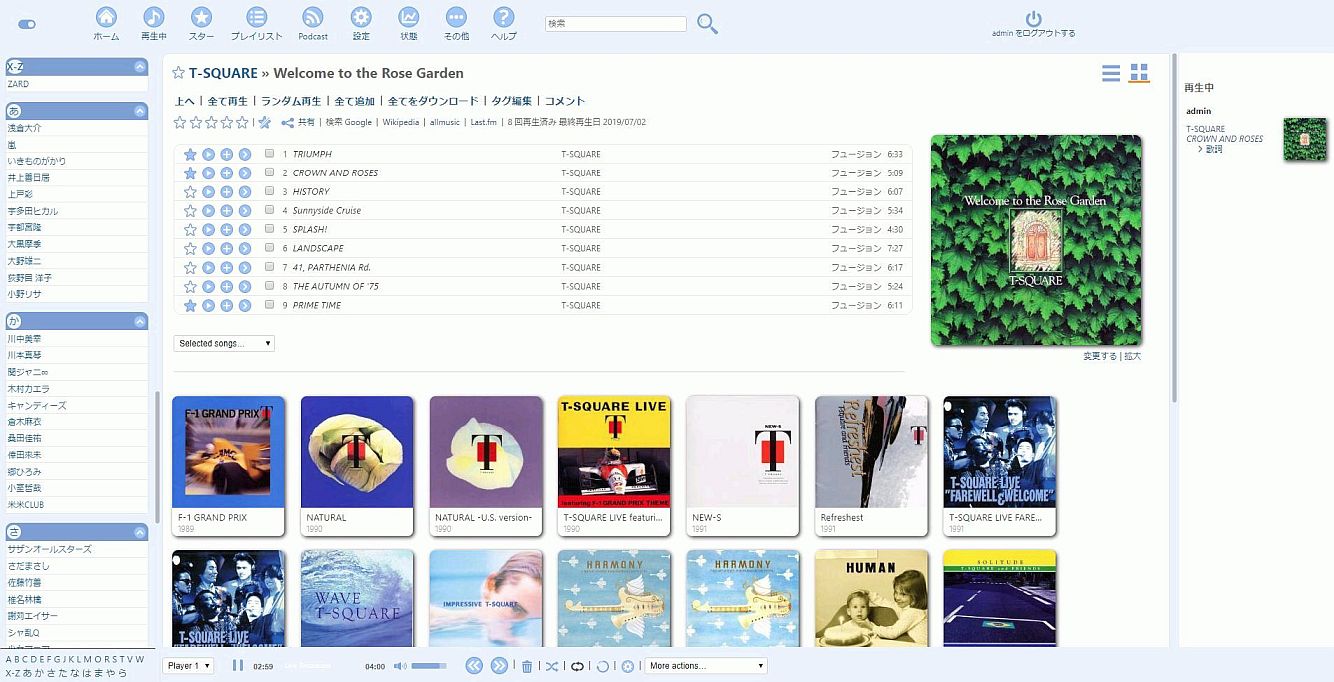Click 全て追加 add all
1334x682 pixels.
click(354, 101)
